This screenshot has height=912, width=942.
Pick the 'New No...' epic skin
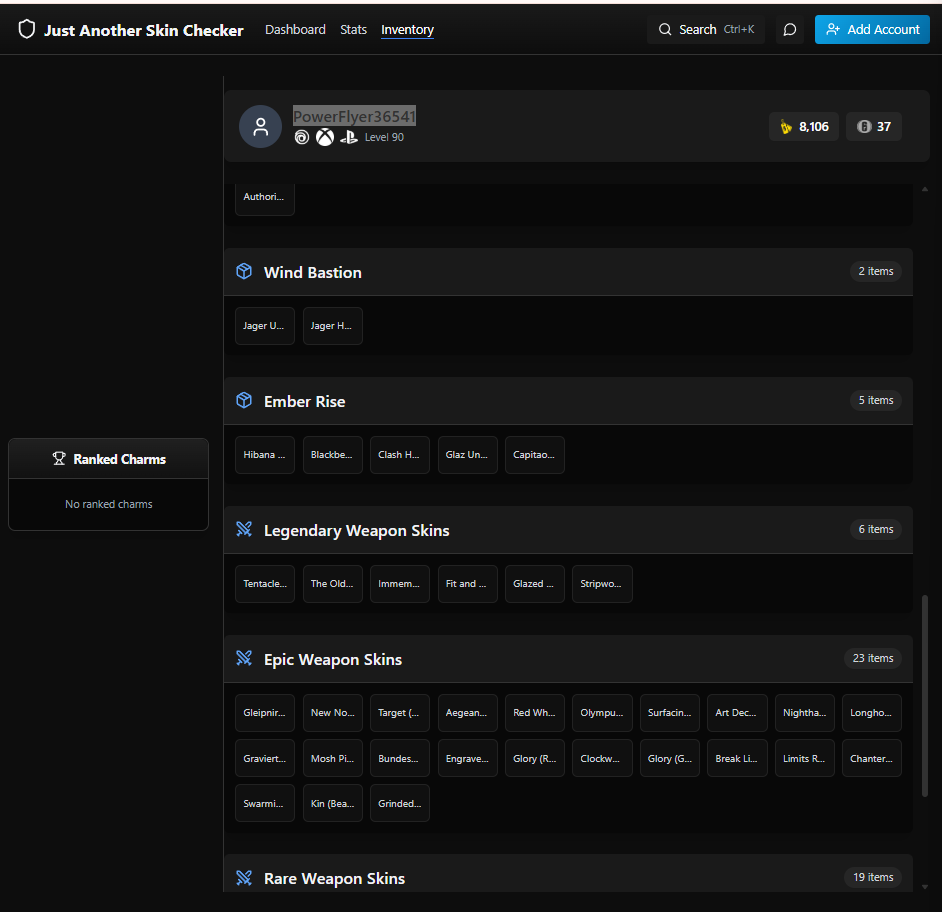[x=333, y=713]
